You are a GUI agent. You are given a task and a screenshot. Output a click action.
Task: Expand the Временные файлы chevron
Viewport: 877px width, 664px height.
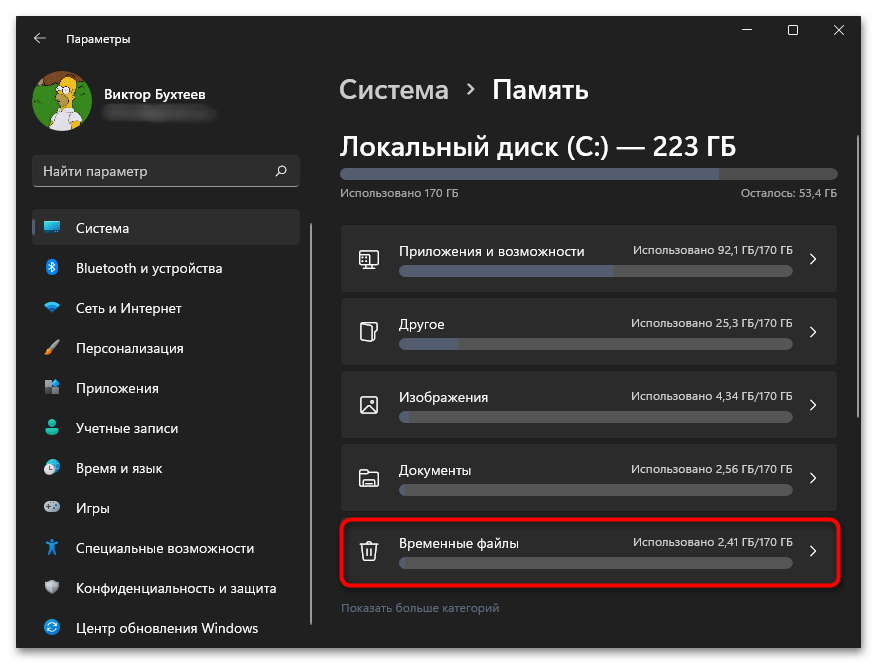[x=813, y=551]
